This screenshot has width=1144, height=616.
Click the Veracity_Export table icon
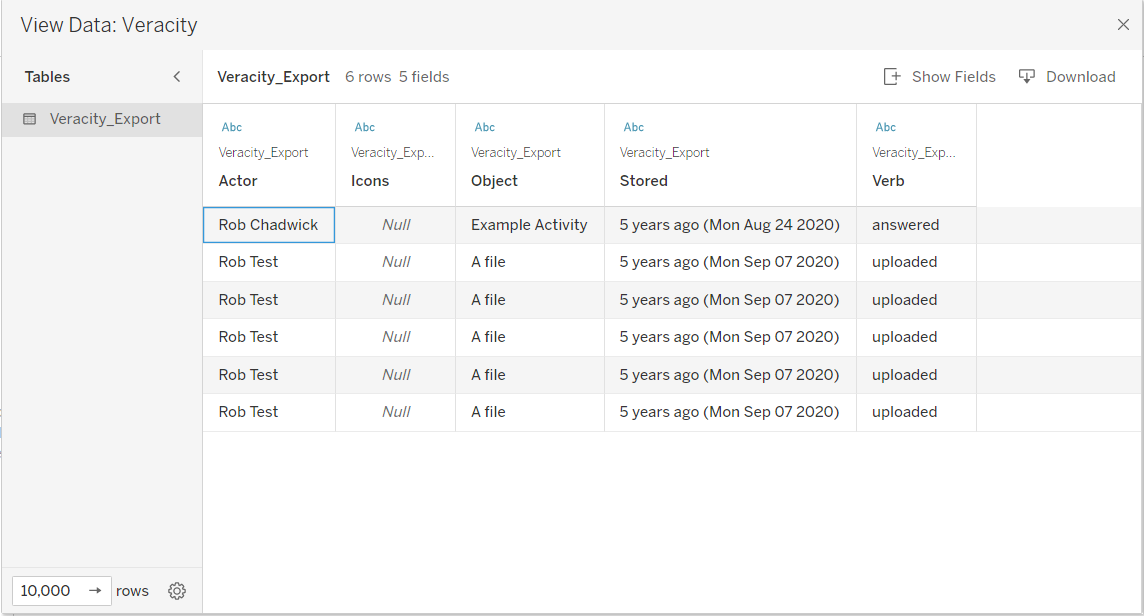point(30,119)
